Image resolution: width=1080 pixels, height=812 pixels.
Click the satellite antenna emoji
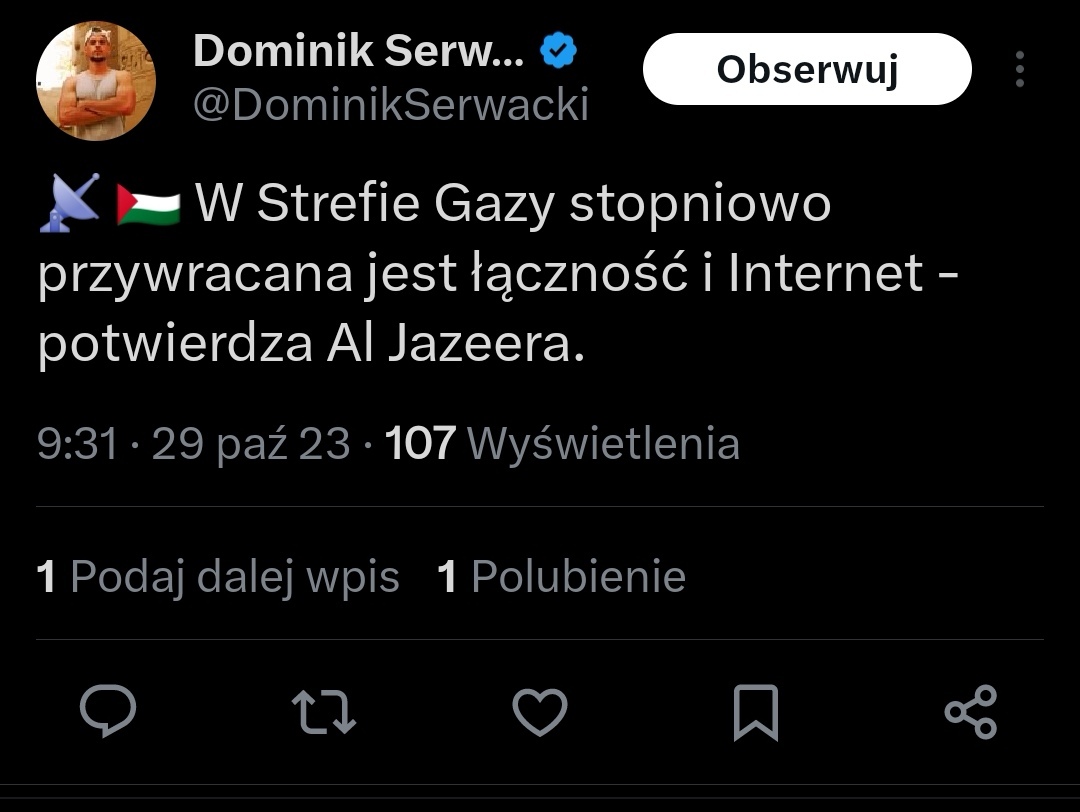(x=70, y=203)
